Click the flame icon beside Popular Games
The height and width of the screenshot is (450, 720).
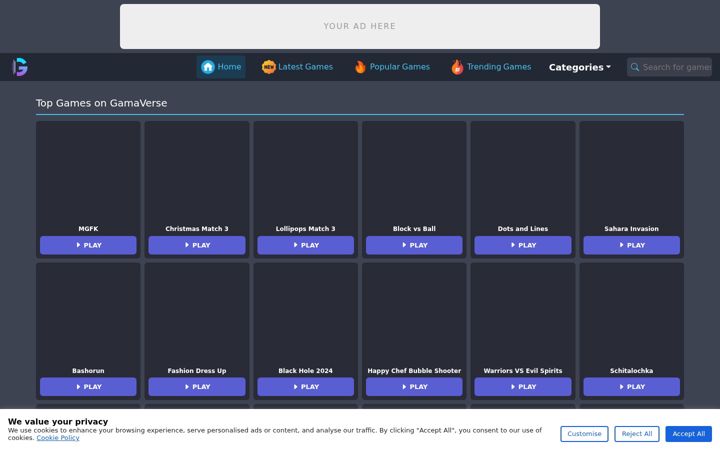pos(360,67)
